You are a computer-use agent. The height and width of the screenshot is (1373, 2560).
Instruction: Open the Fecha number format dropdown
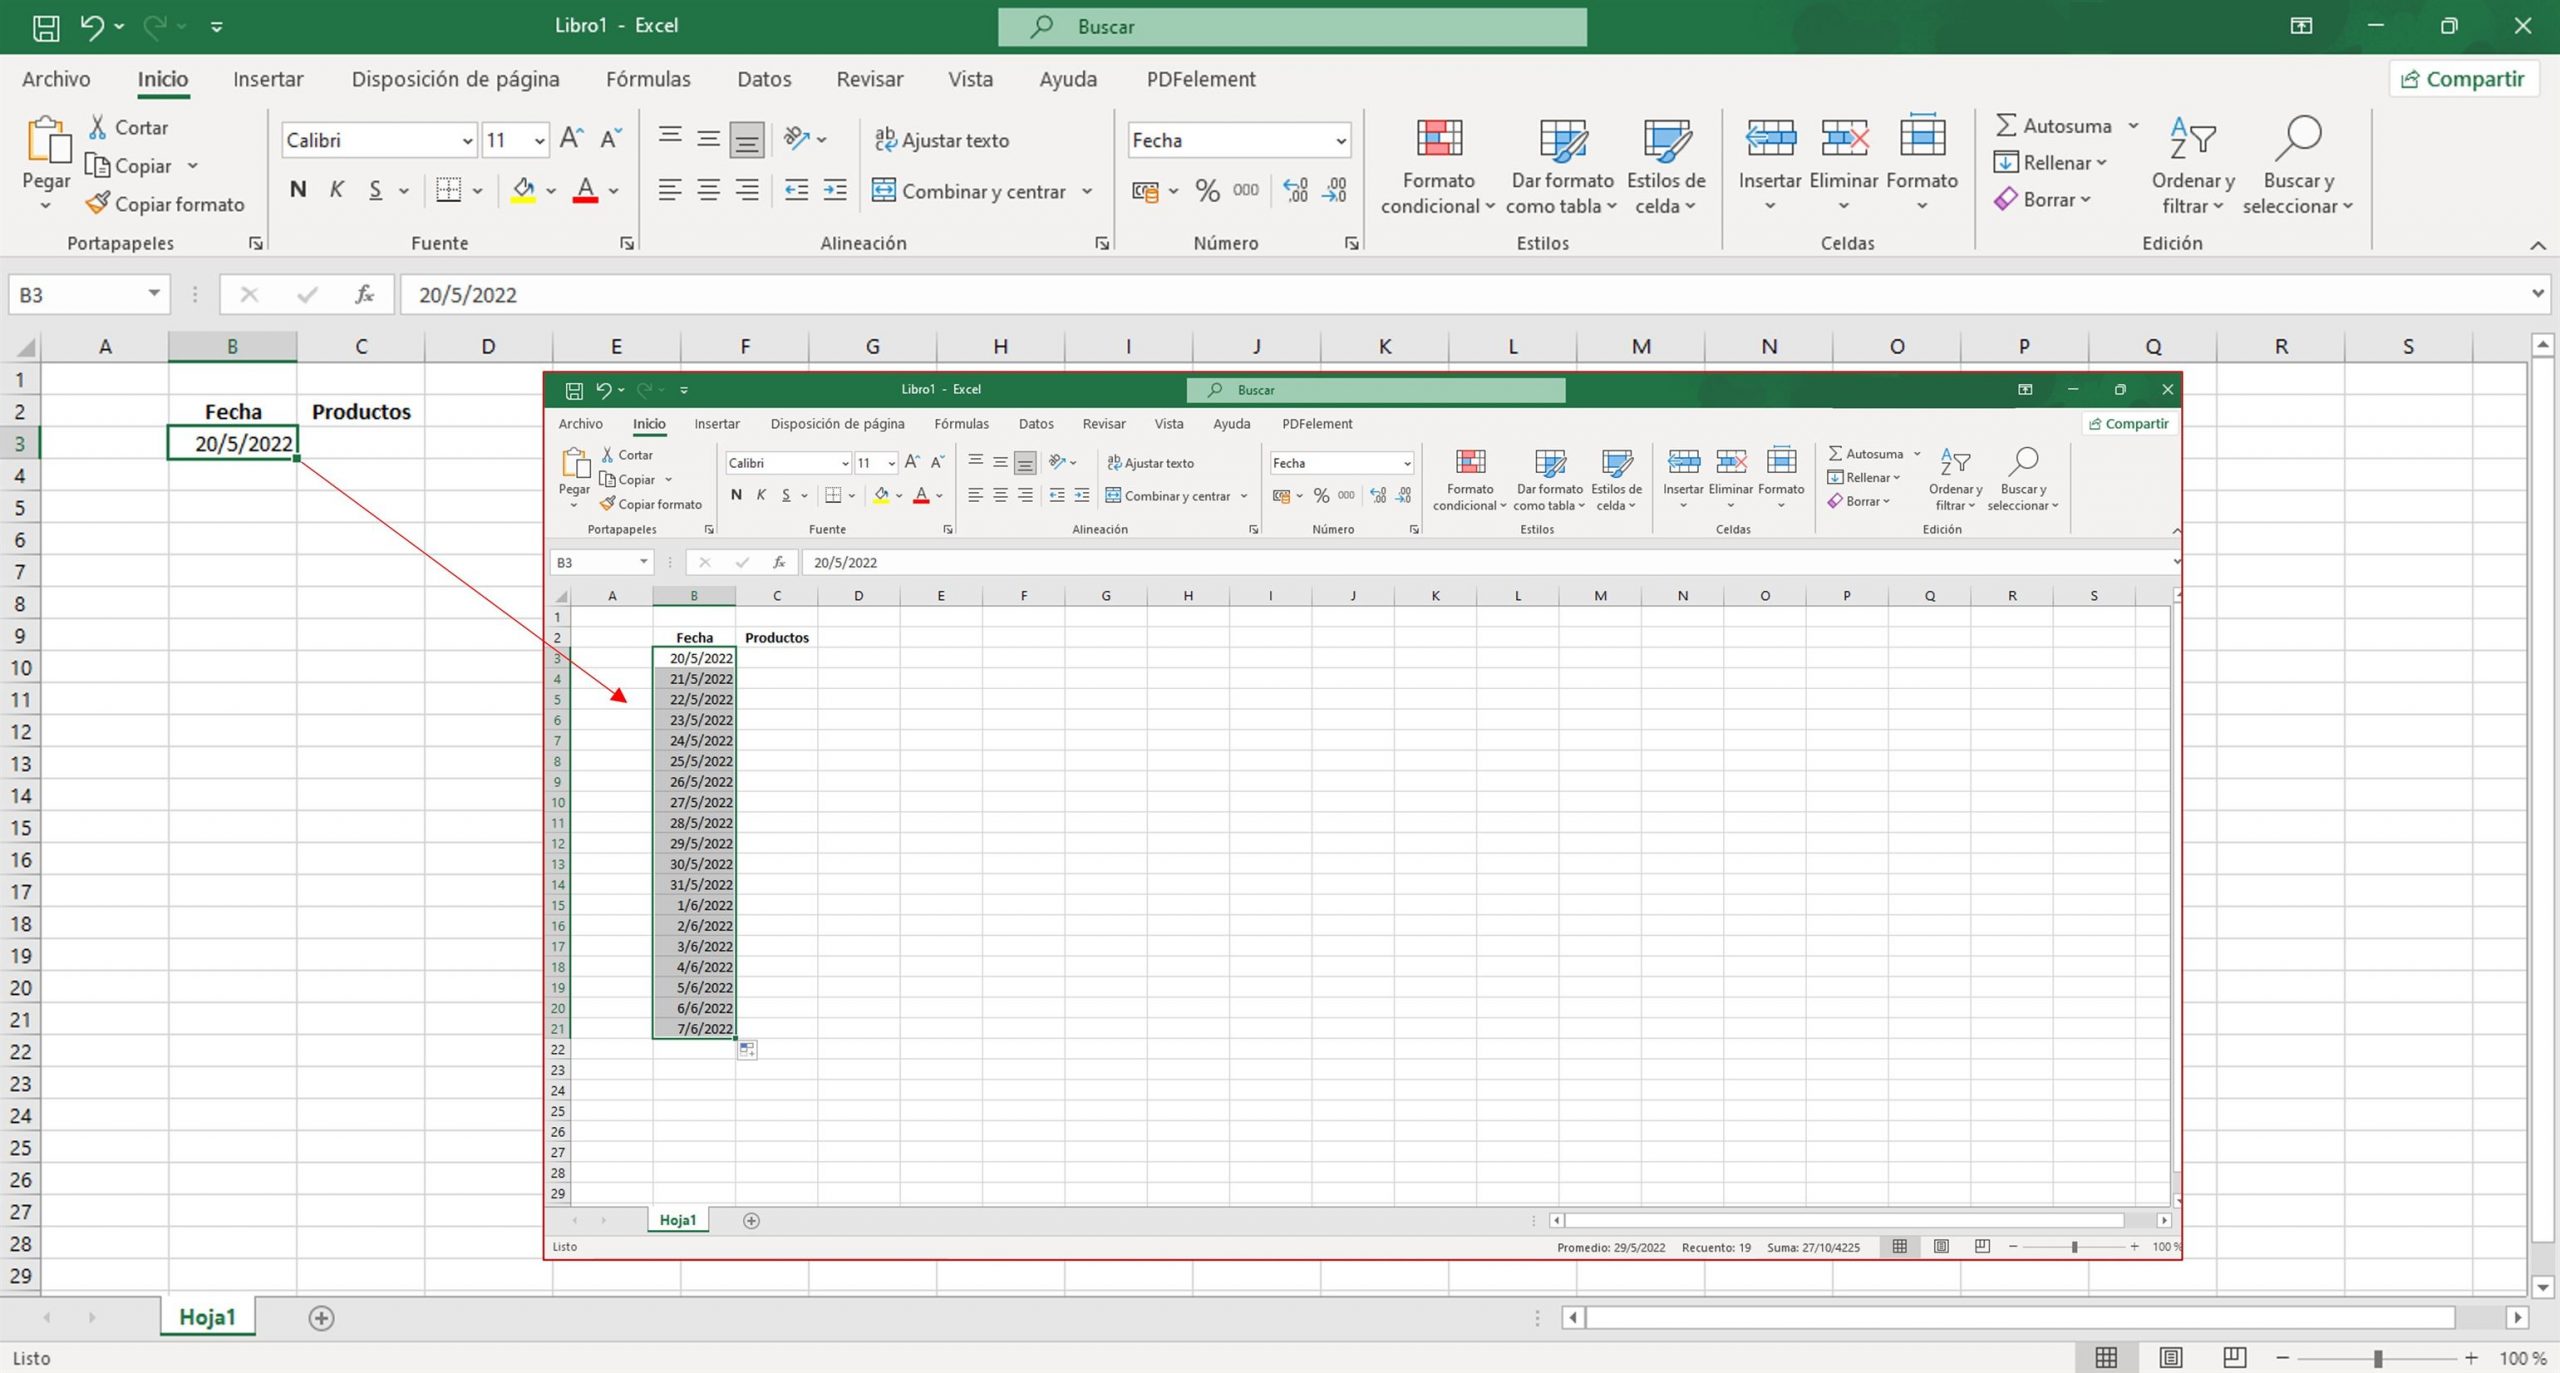click(1341, 140)
